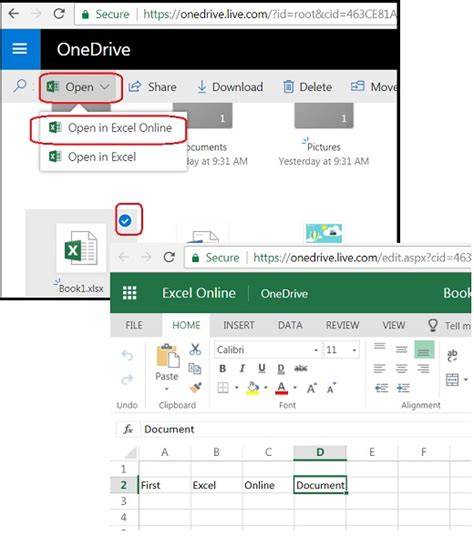Click Download in the OneDrive toolbar
This screenshot has height=536, width=474.
tap(230, 87)
